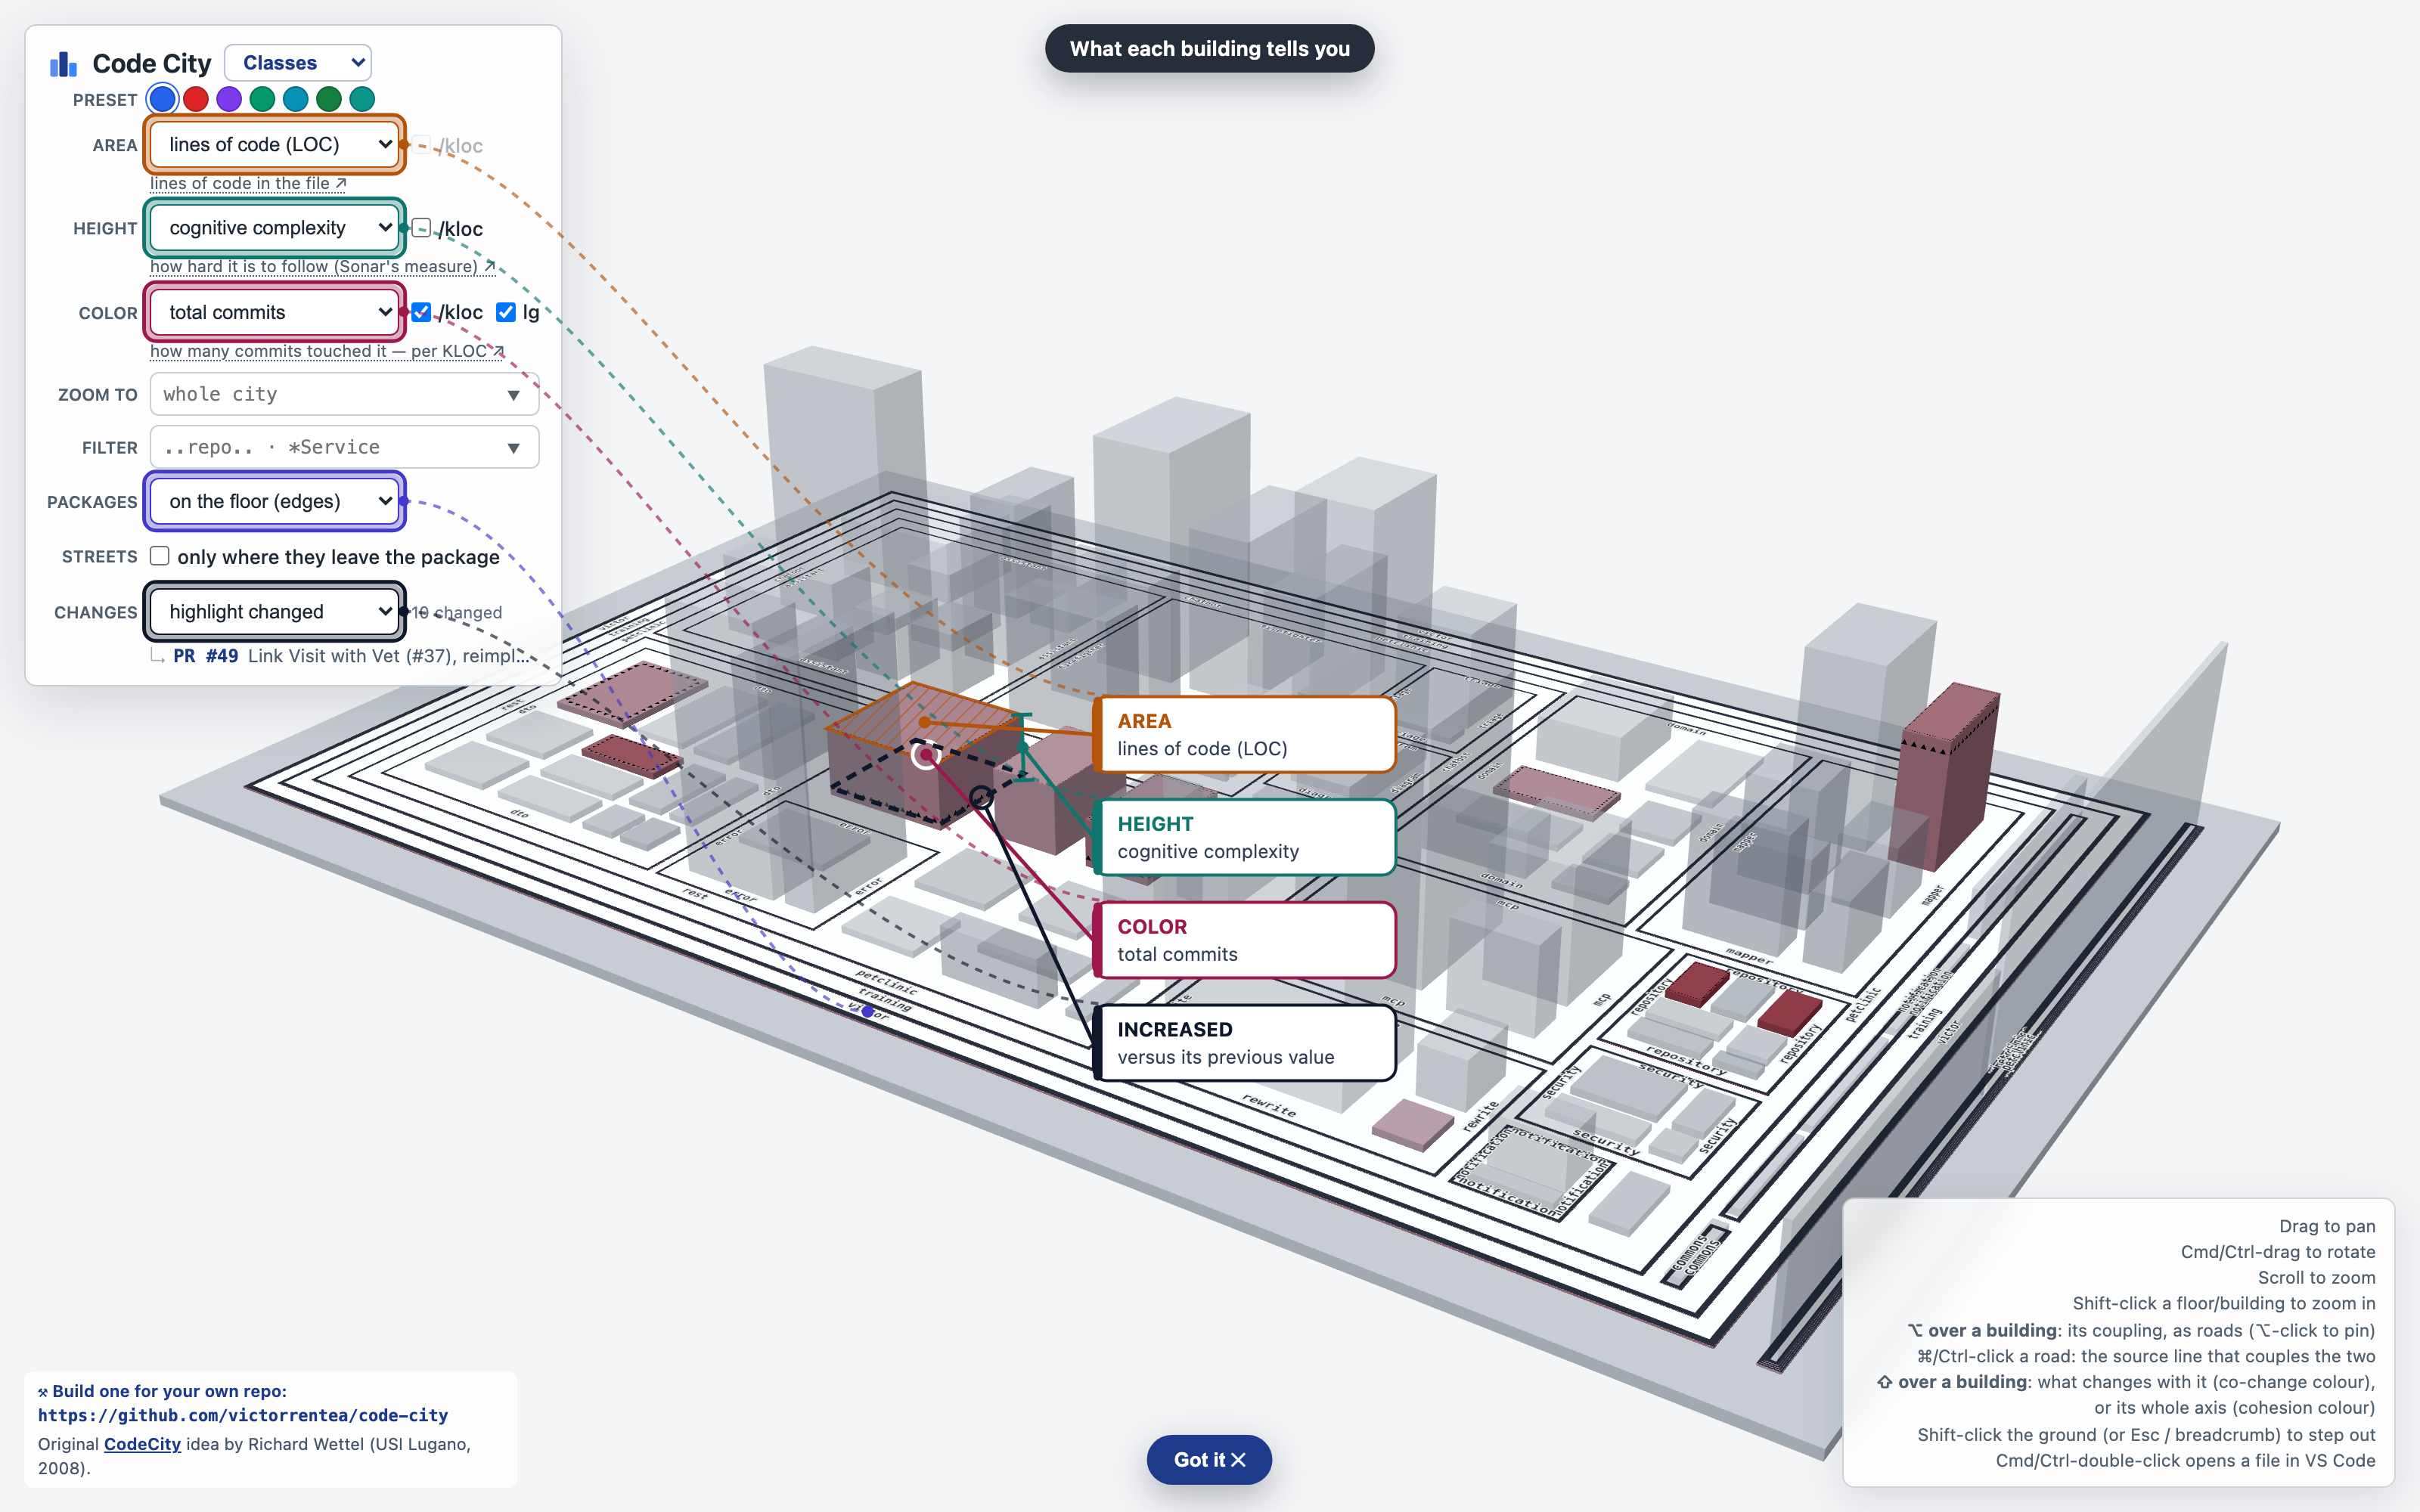
Task: Choose the rightmost teal preset swatch
Action: pos(362,99)
